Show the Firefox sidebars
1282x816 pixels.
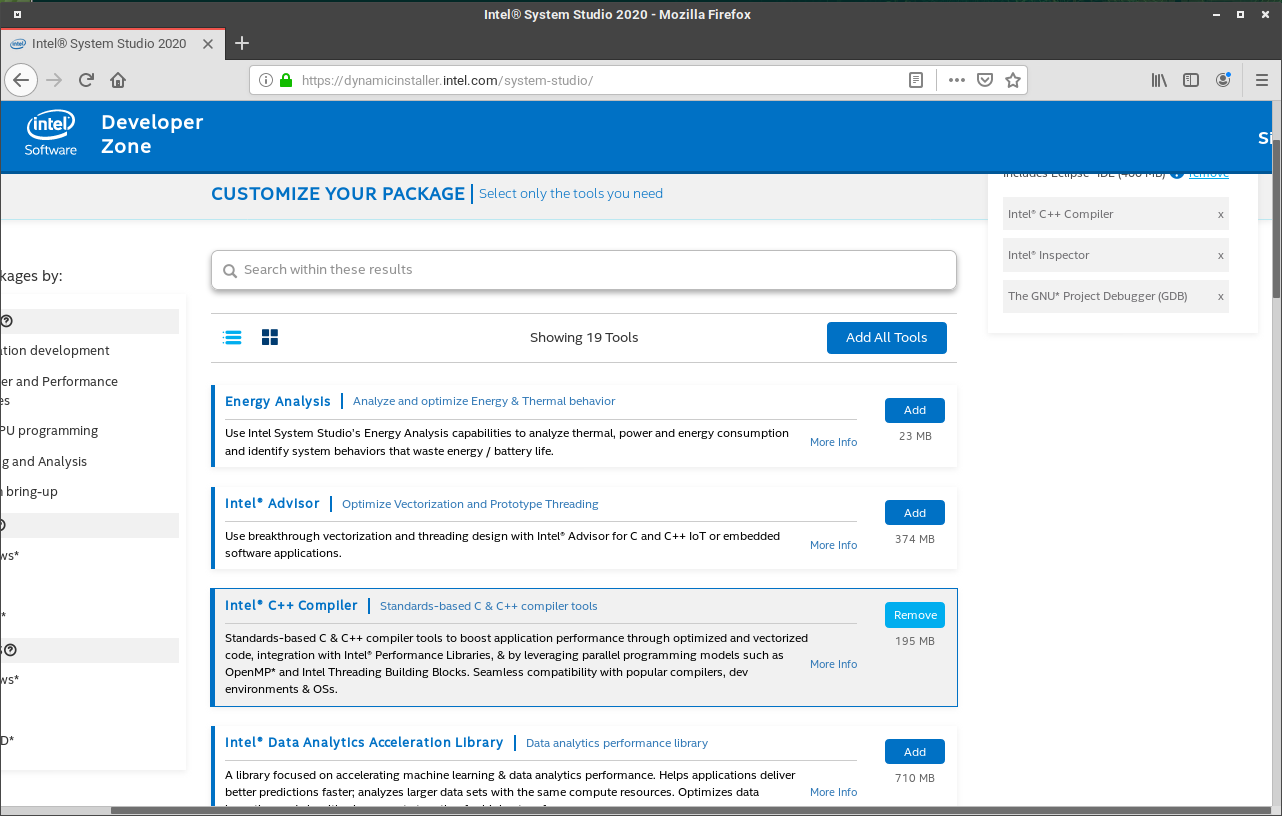pyautogui.click(x=1191, y=80)
